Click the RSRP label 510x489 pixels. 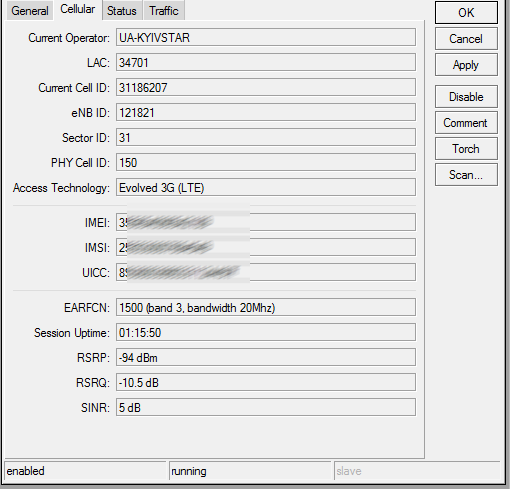click(93, 358)
